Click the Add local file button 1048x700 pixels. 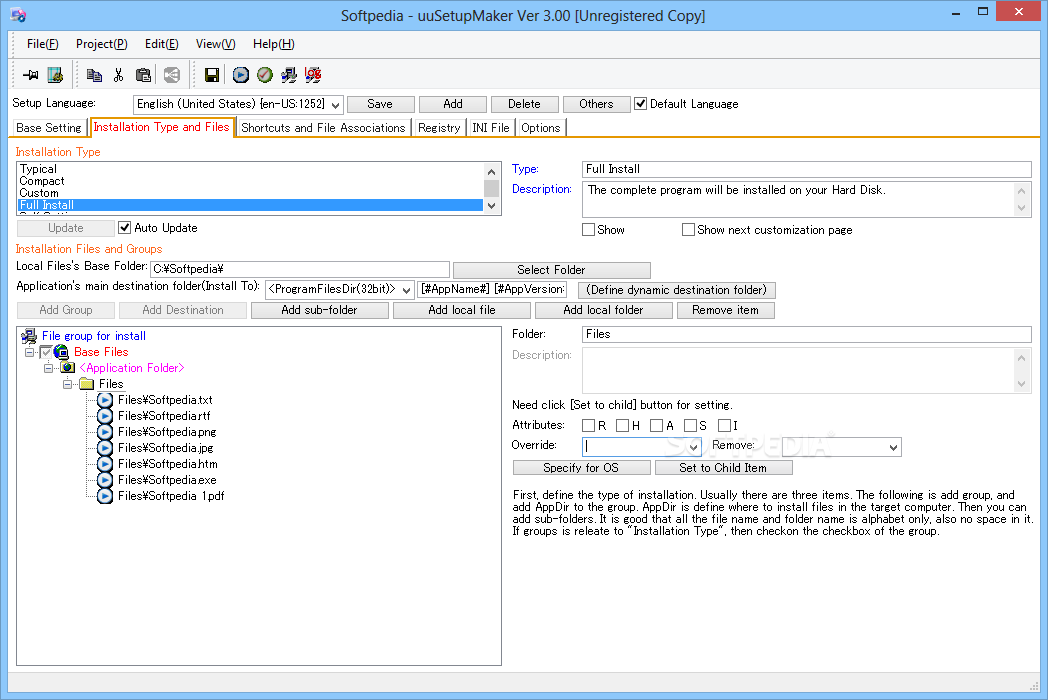[462, 310]
